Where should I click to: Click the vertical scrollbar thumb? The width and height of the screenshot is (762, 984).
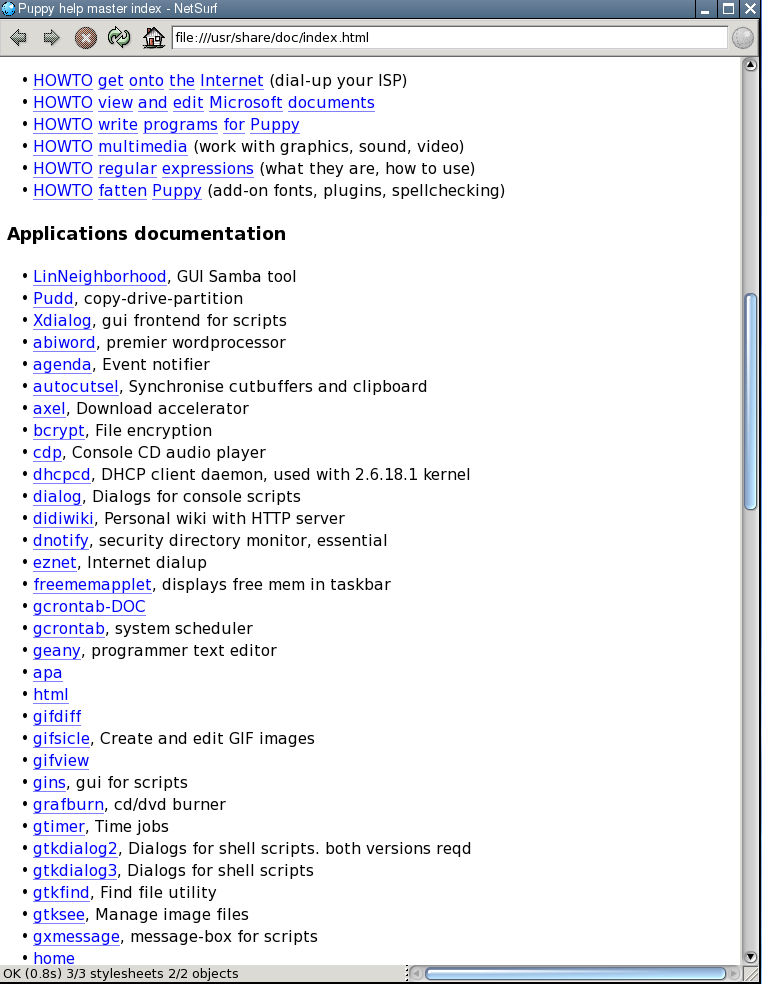[x=751, y=400]
